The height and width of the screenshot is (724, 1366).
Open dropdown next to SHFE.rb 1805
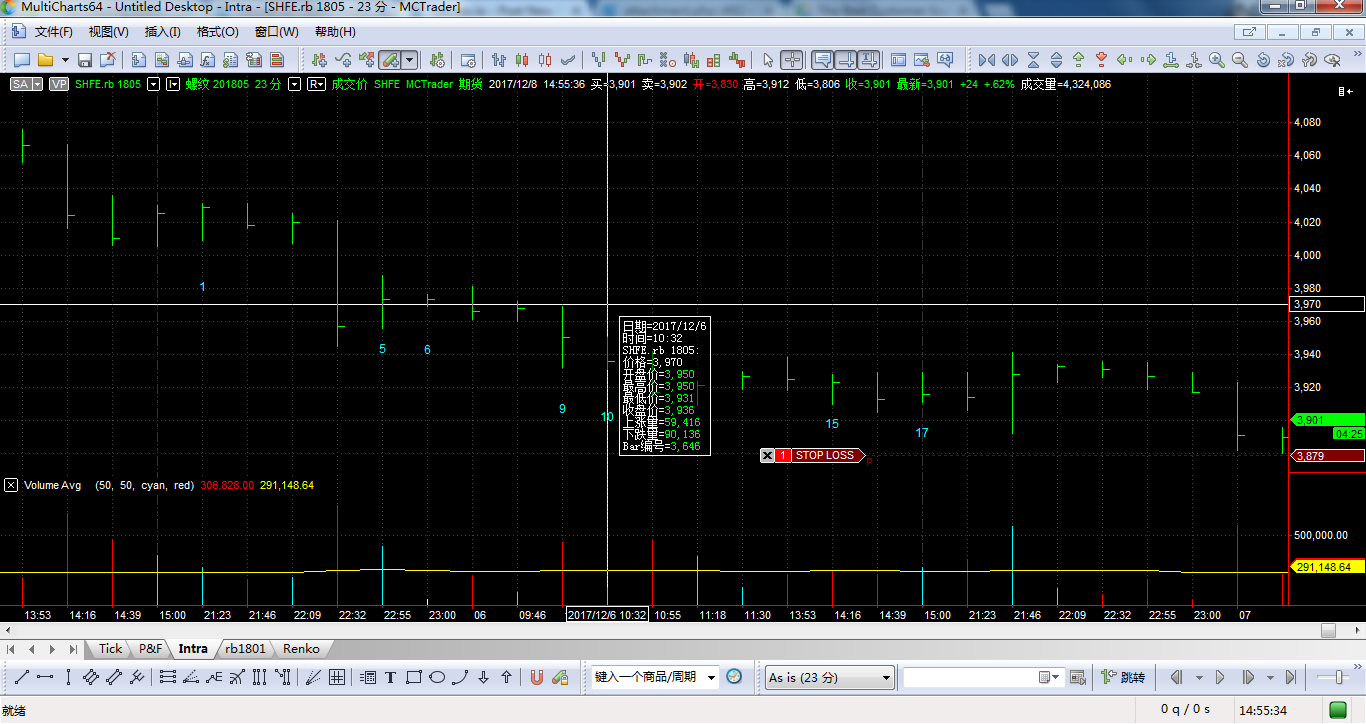(153, 84)
